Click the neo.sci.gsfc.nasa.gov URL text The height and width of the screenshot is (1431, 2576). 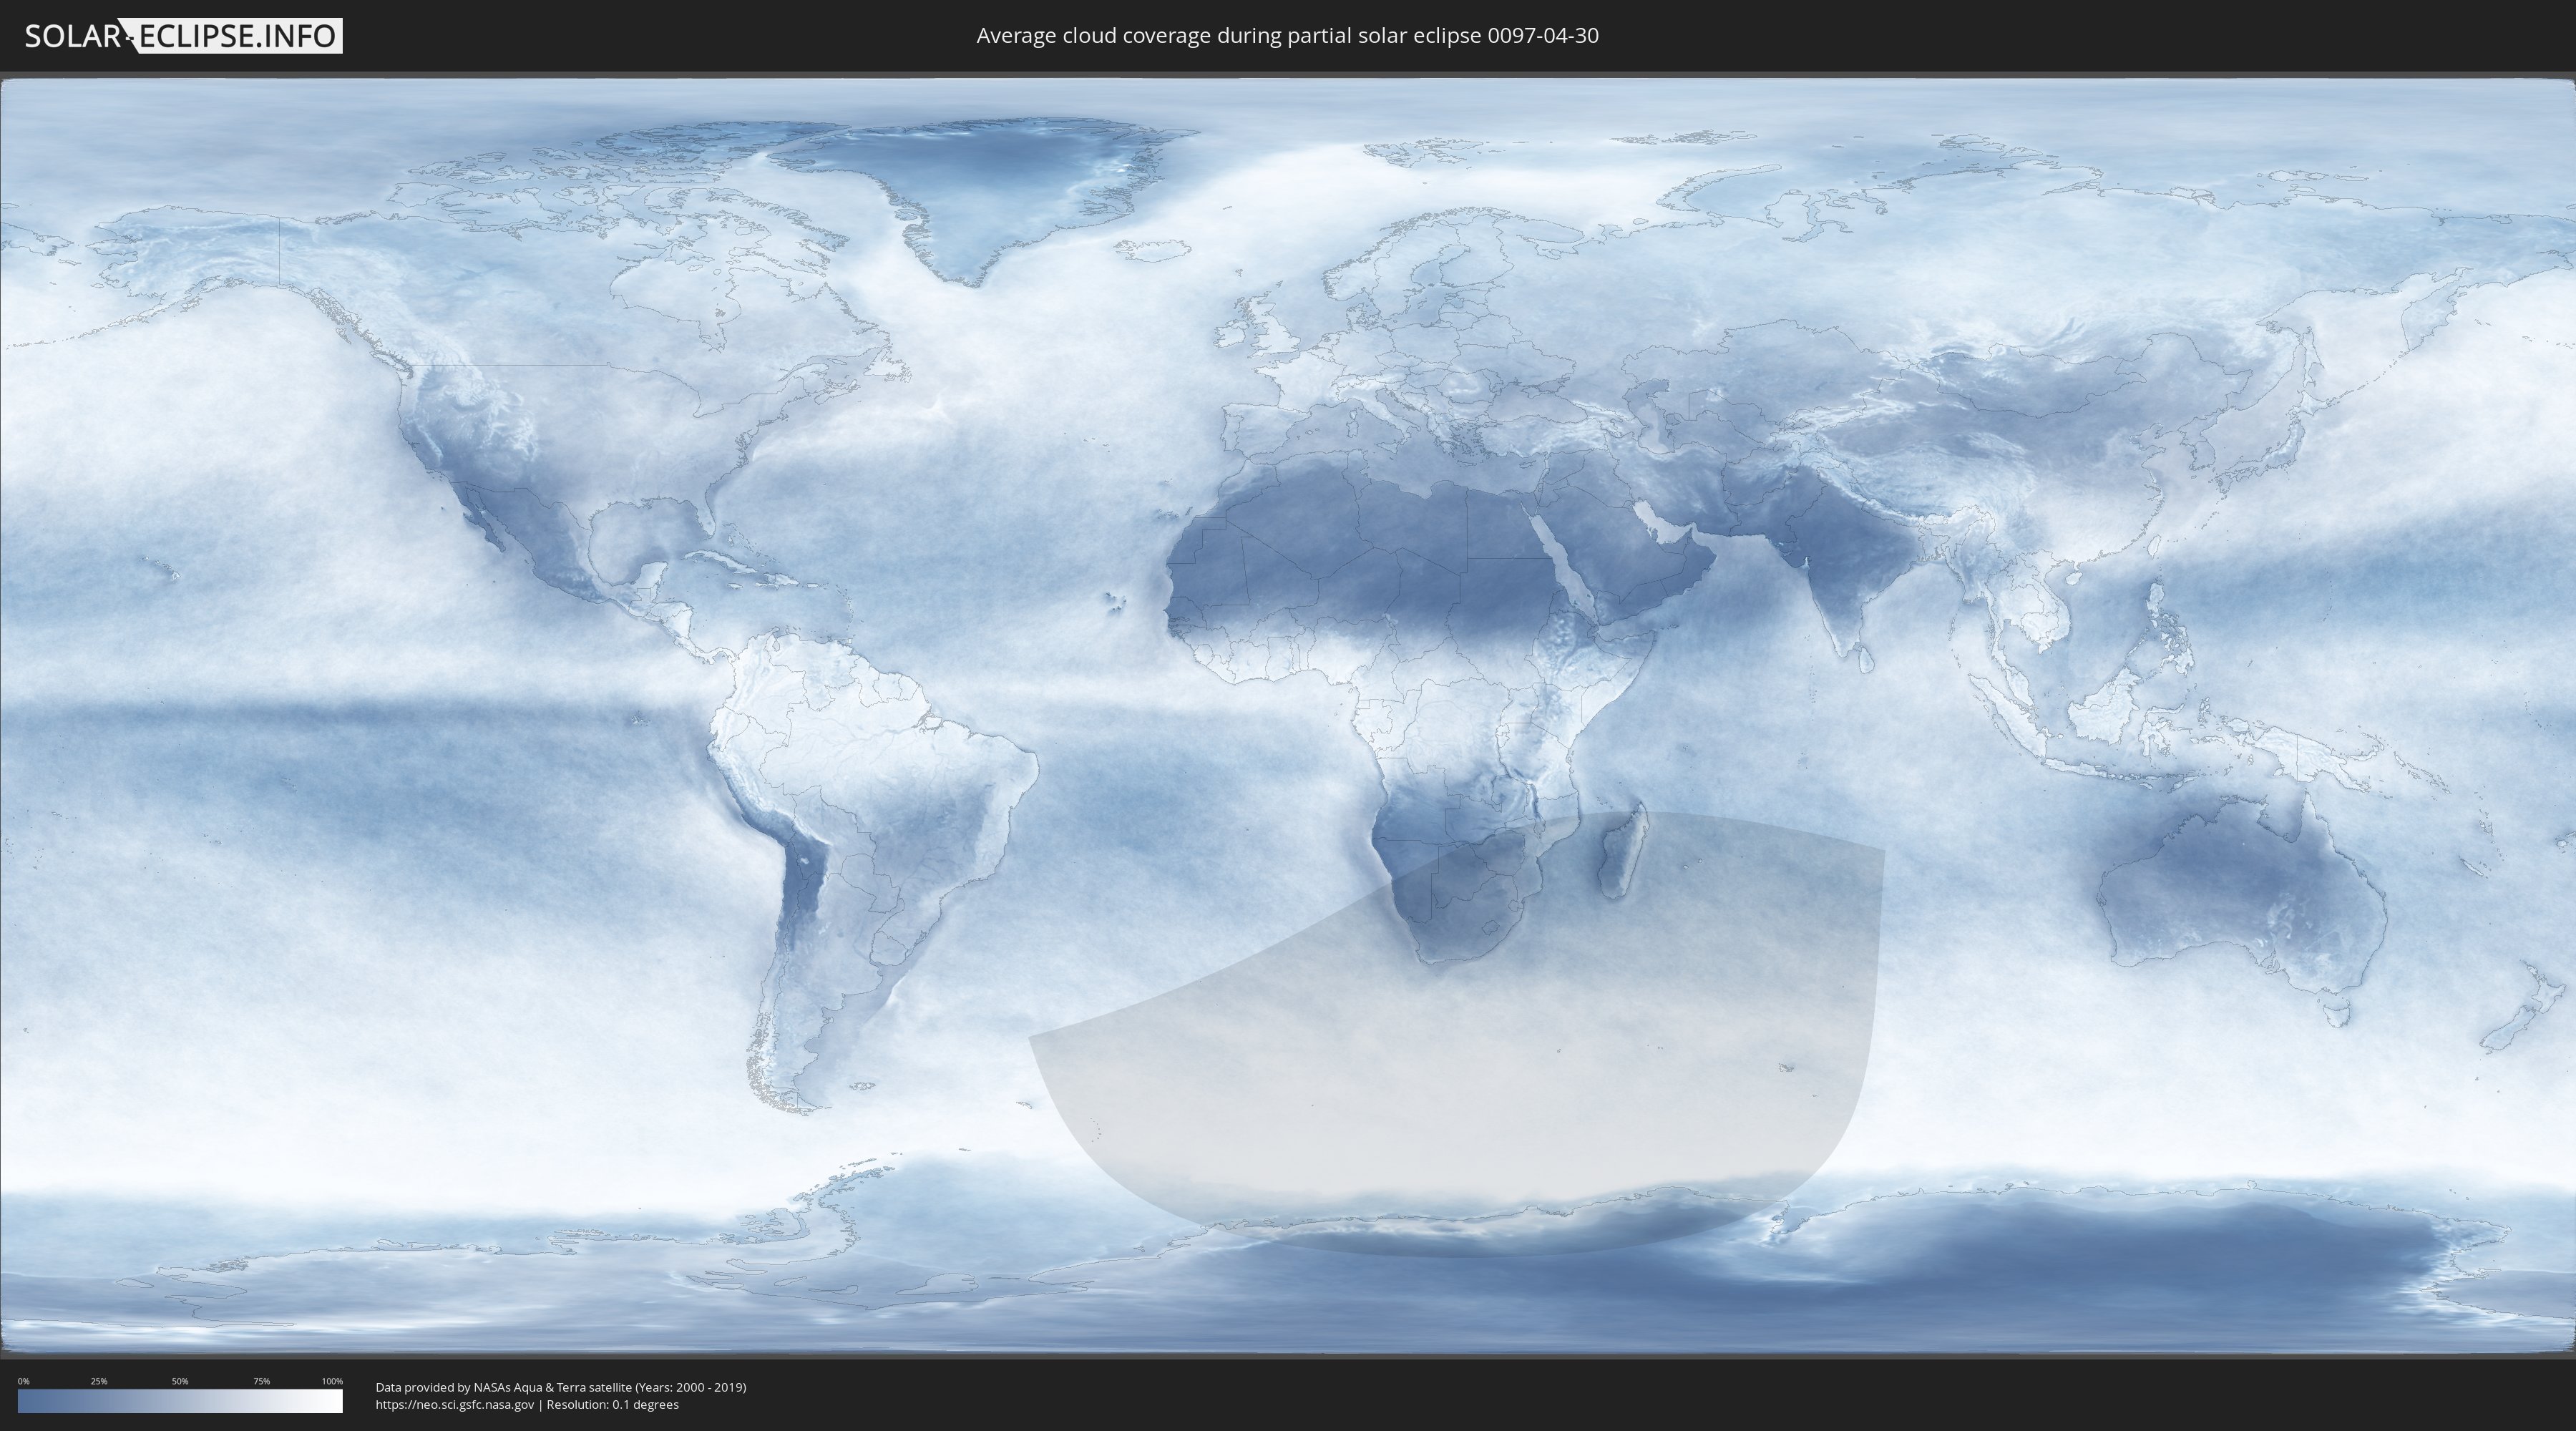click(455, 1405)
